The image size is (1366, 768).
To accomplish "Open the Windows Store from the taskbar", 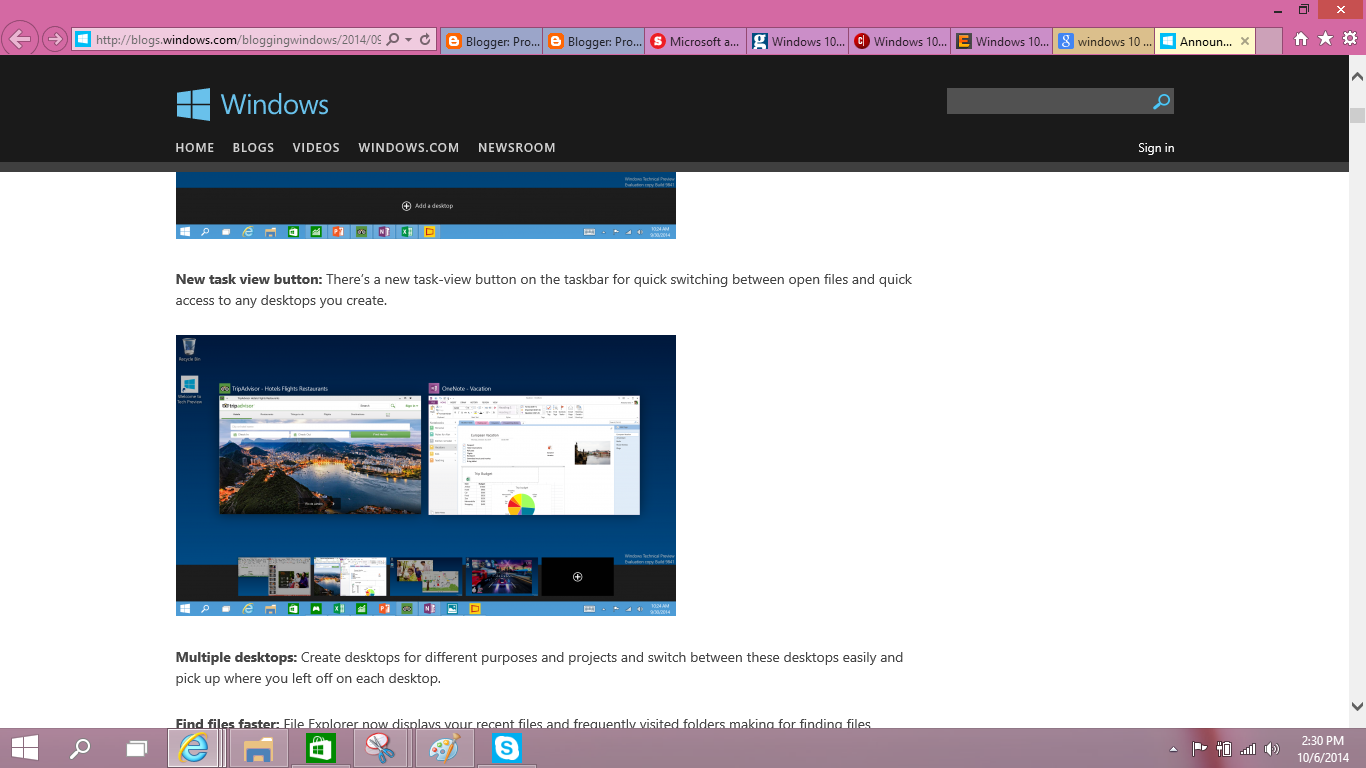I will [320, 747].
